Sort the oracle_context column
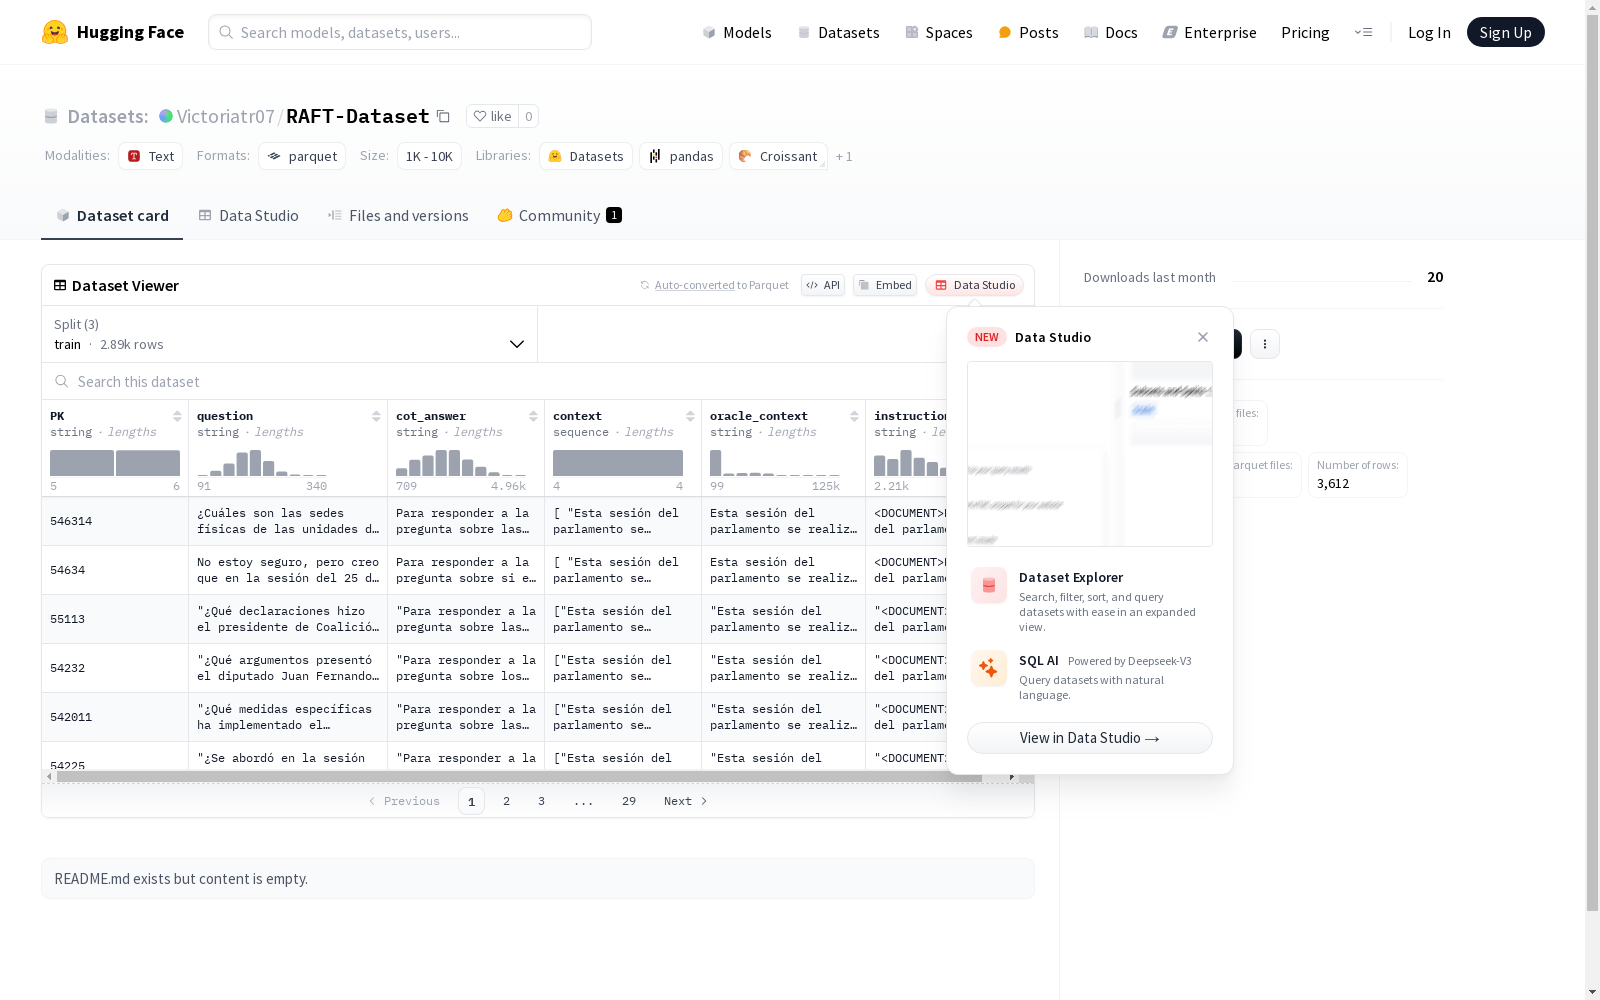 pyautogui.click(x=854, y=416)
